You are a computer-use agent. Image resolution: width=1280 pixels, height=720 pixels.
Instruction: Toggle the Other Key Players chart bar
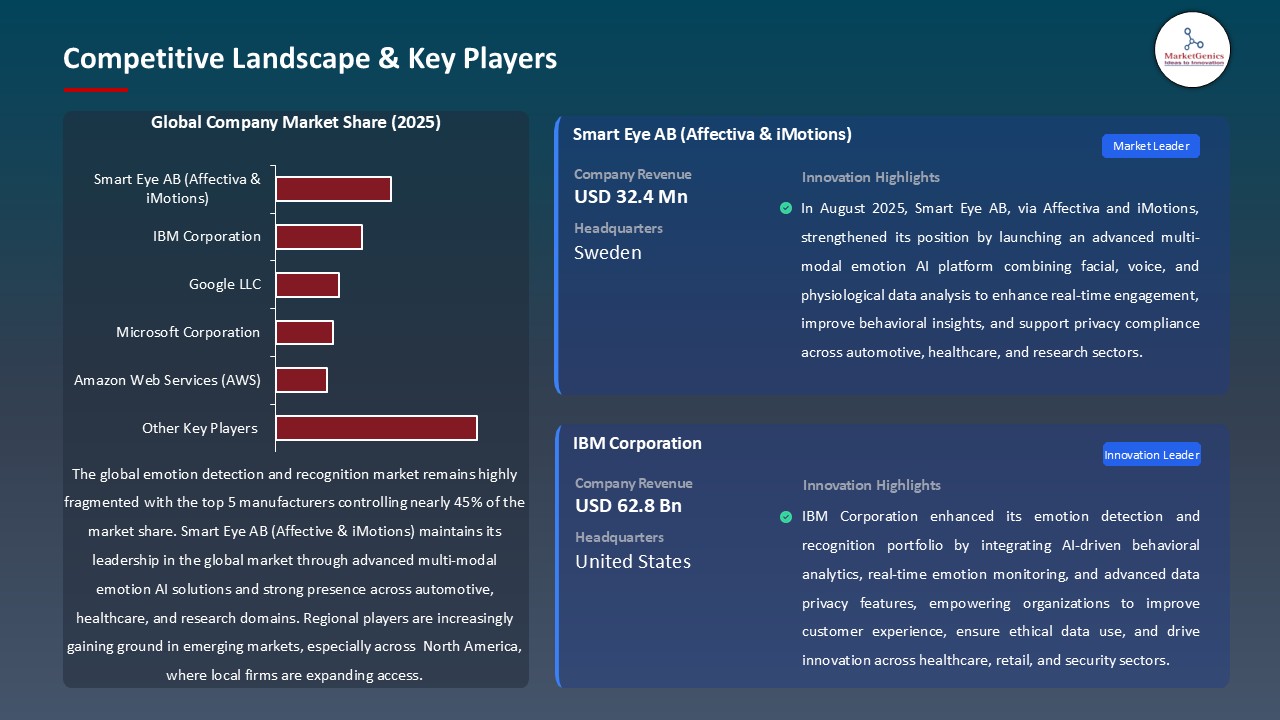[376, 428]
